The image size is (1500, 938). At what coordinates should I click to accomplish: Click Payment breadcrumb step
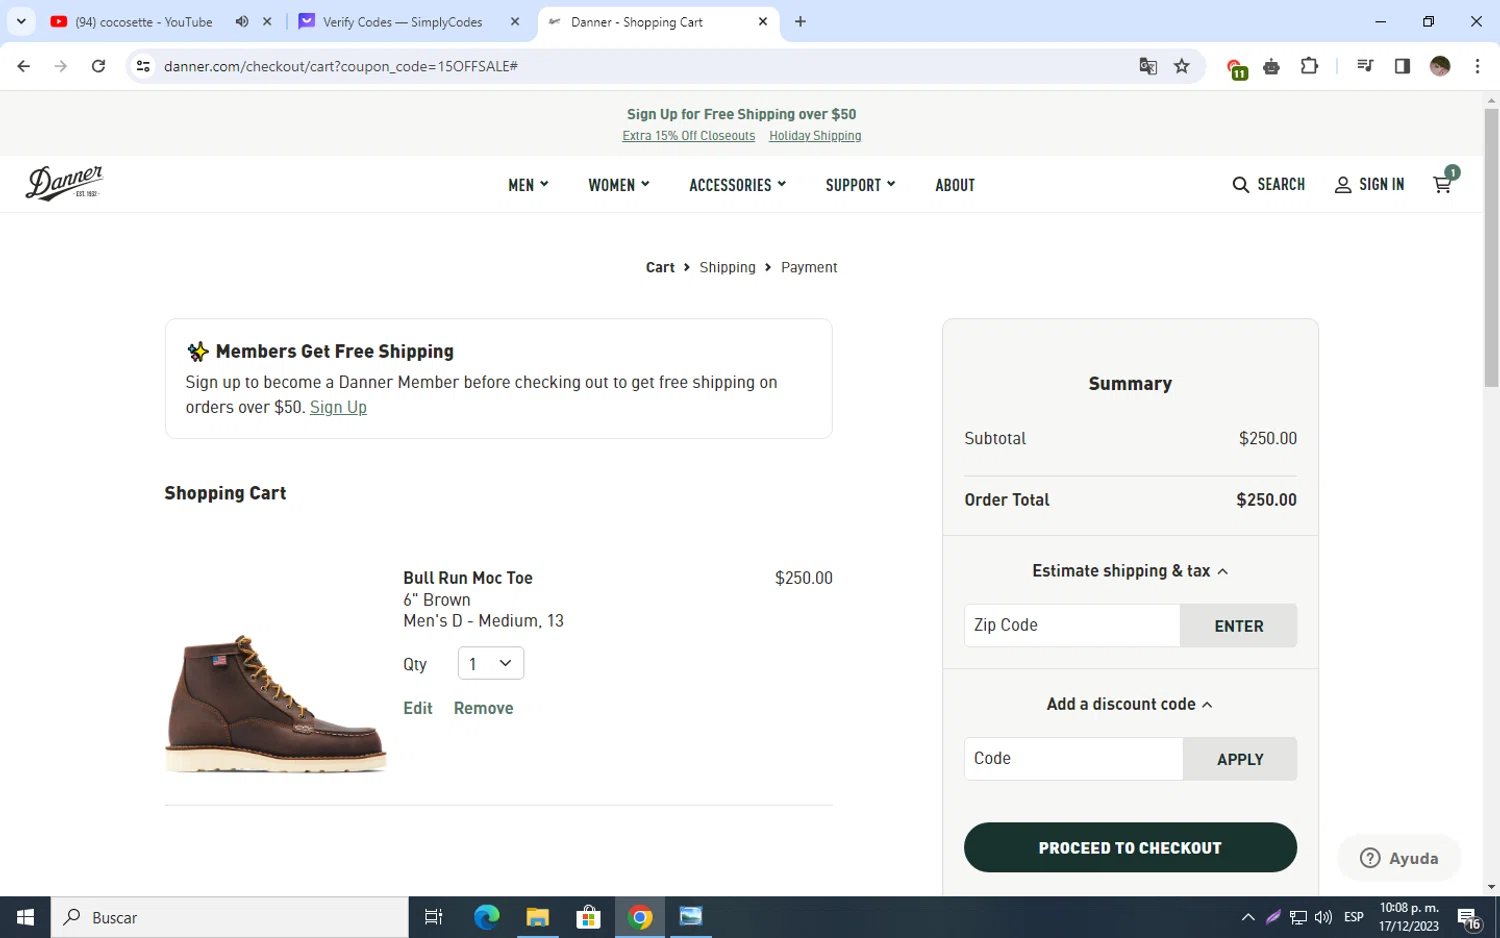click(809, 267)
